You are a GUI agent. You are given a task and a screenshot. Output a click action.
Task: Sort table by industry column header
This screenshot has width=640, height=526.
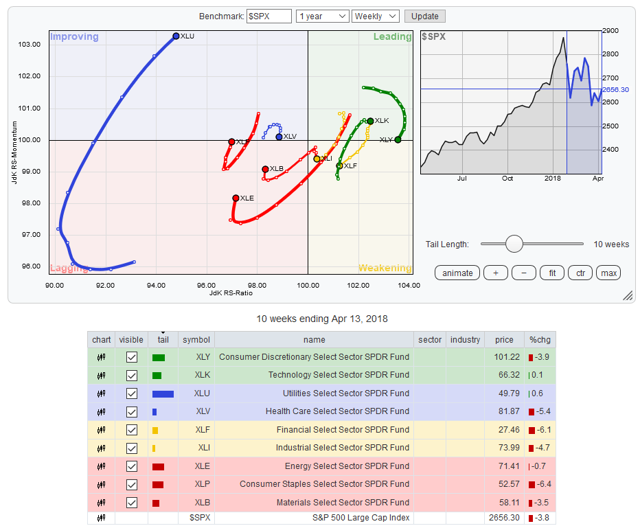[465, 340]
